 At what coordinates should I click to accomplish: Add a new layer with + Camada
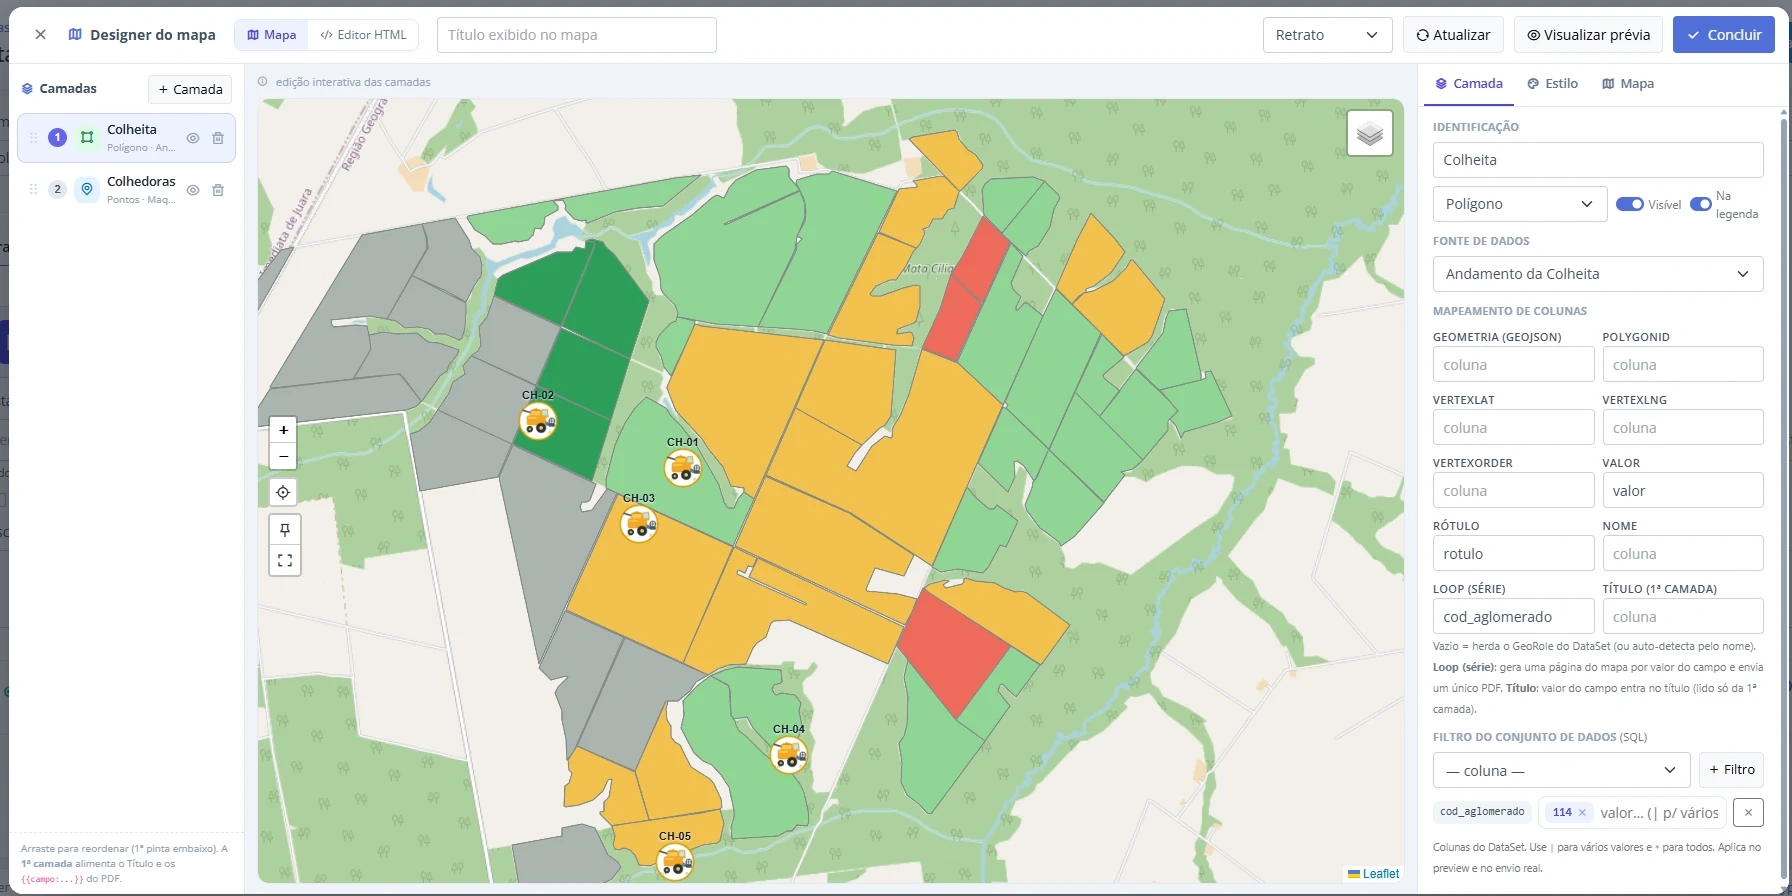[190, 89]
